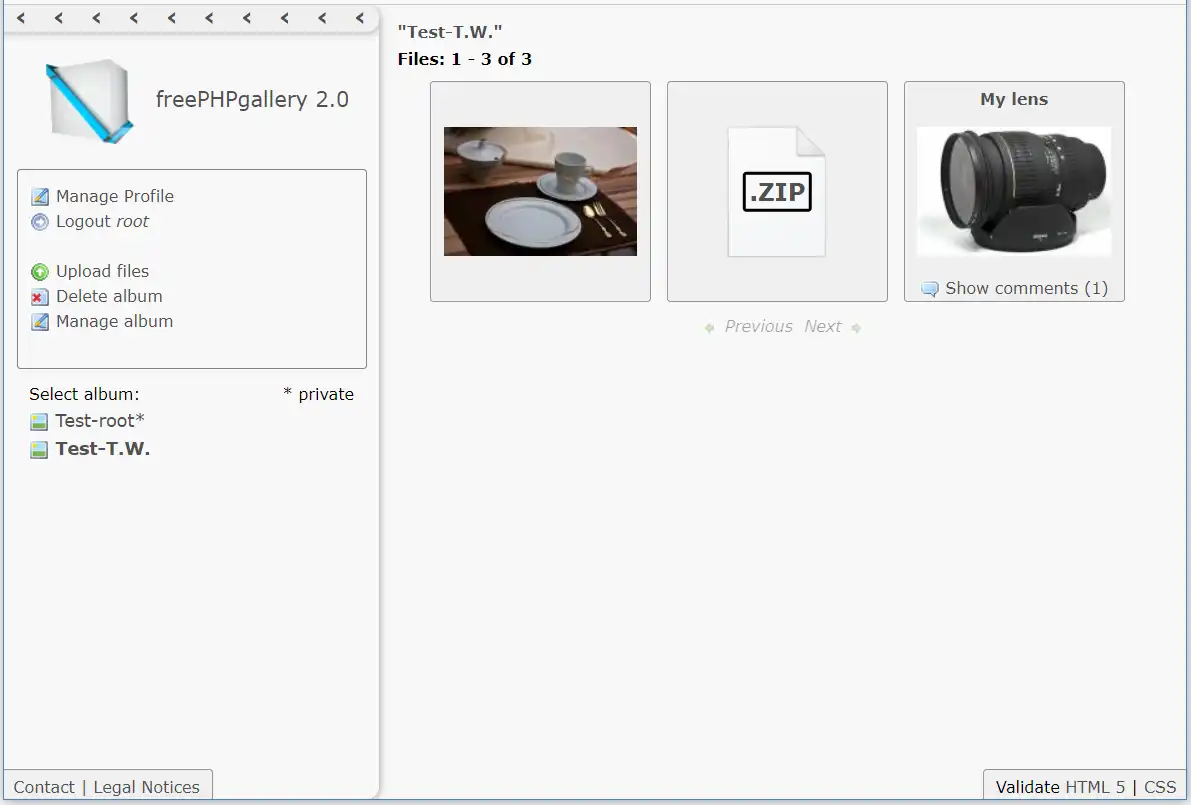Image resolution: width=1191 pixels, height=805 pixels.
Task: Click the Manage Profile pencil icon
Action: pyautogui.click(x=39, y=197)
